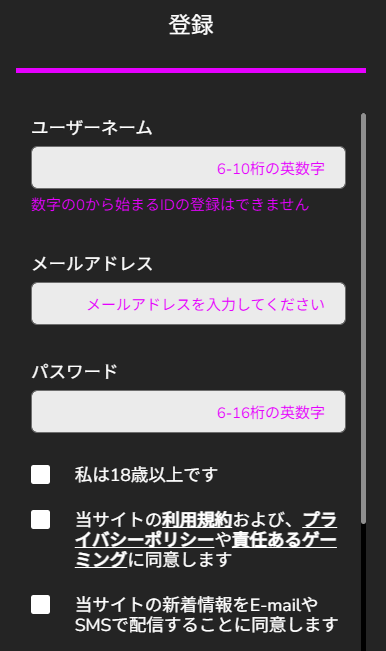Viewport: 386px width, 651px height.
Task: Click the magenta divider line under 登録
Action: [x=191, y=71]
